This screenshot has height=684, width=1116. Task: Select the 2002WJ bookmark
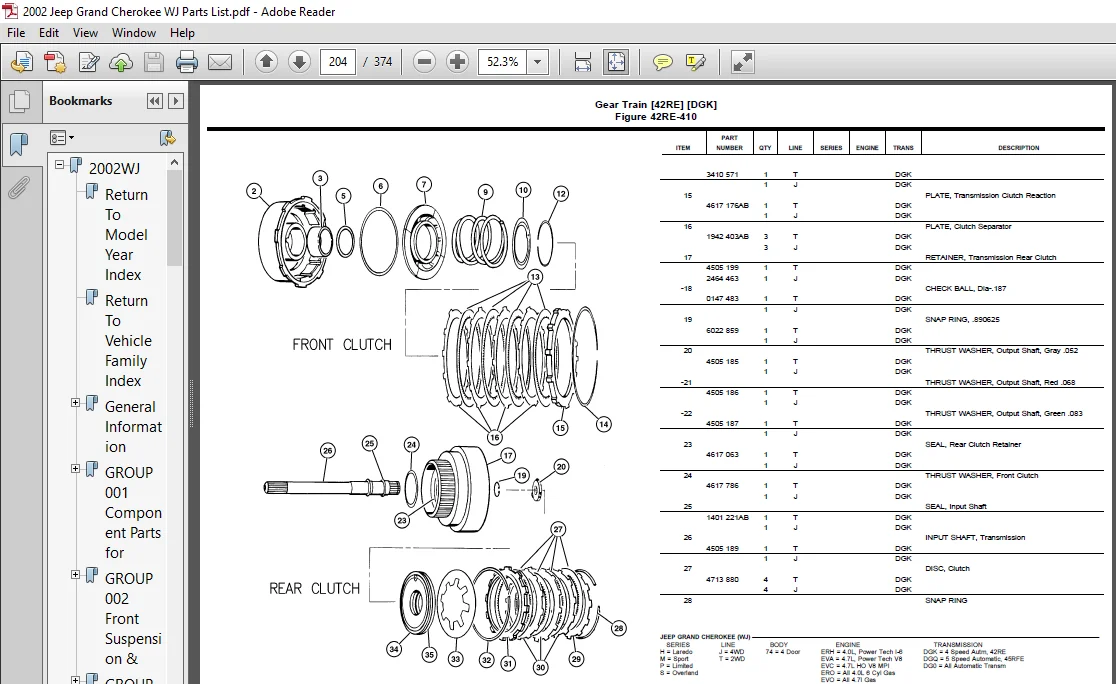(114, 169)
